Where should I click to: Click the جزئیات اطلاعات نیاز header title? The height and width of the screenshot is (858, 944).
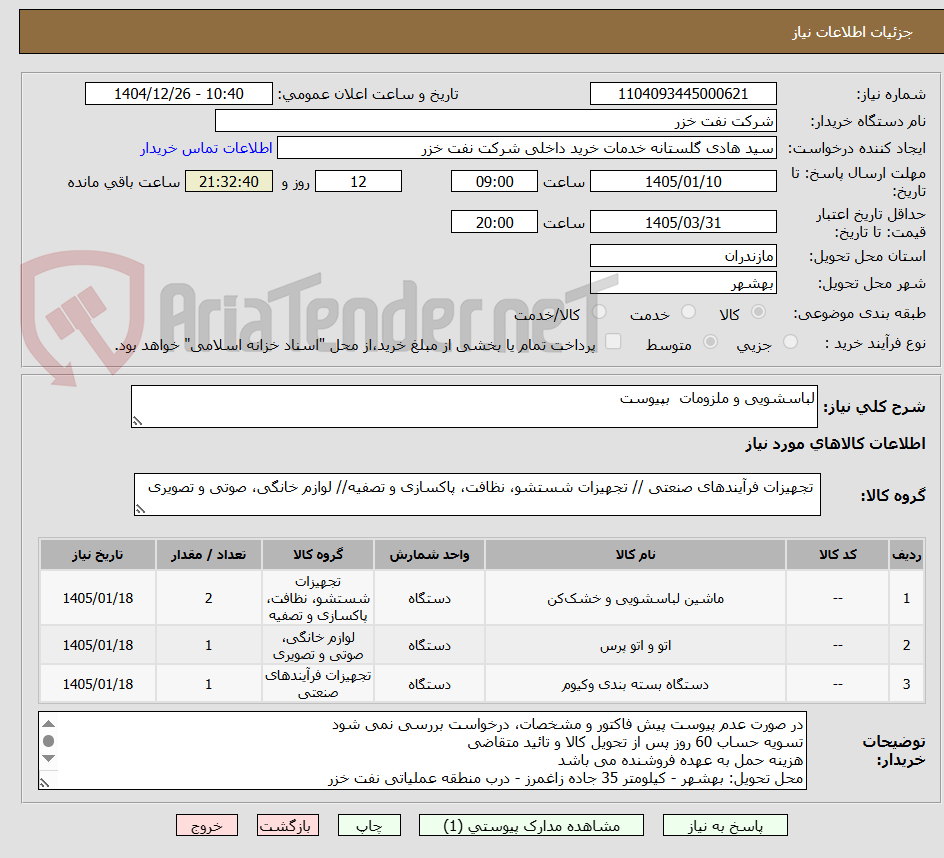[x=852, y=32]
